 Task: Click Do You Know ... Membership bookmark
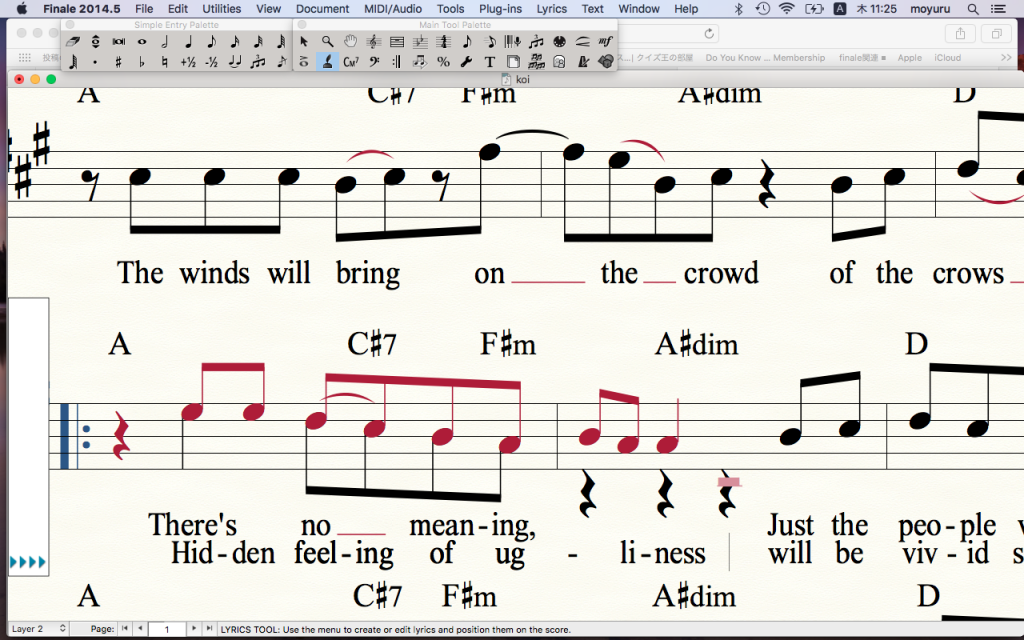click(x=765, y=57)
